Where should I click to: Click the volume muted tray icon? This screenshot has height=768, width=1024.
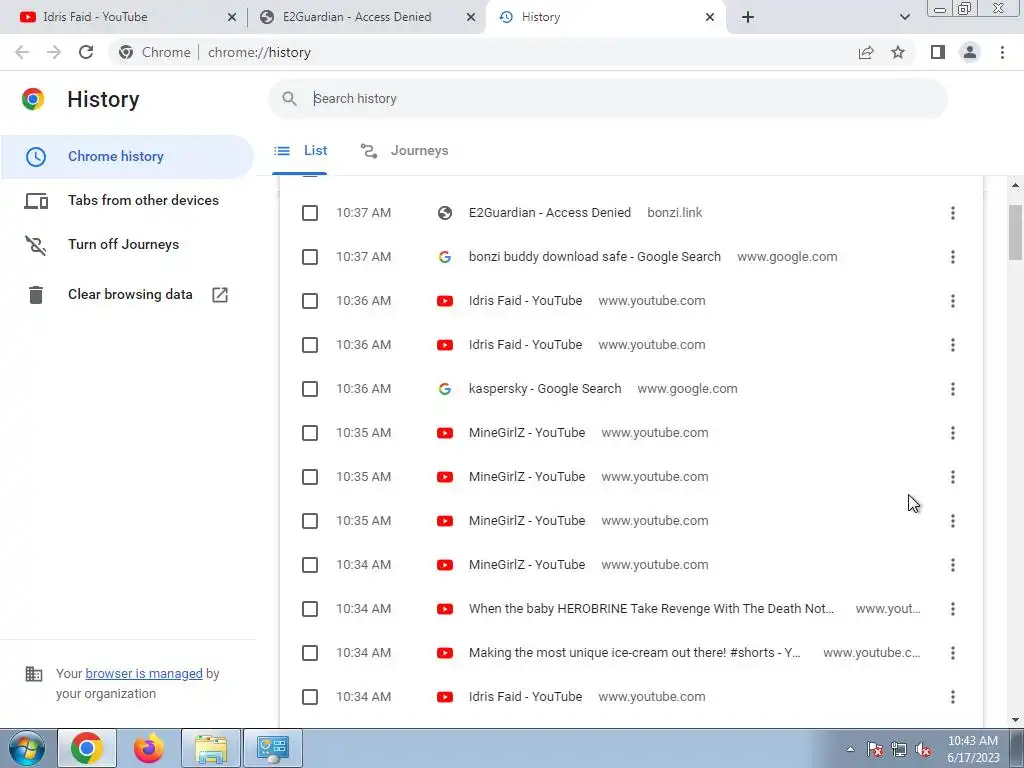coord(923,750)
